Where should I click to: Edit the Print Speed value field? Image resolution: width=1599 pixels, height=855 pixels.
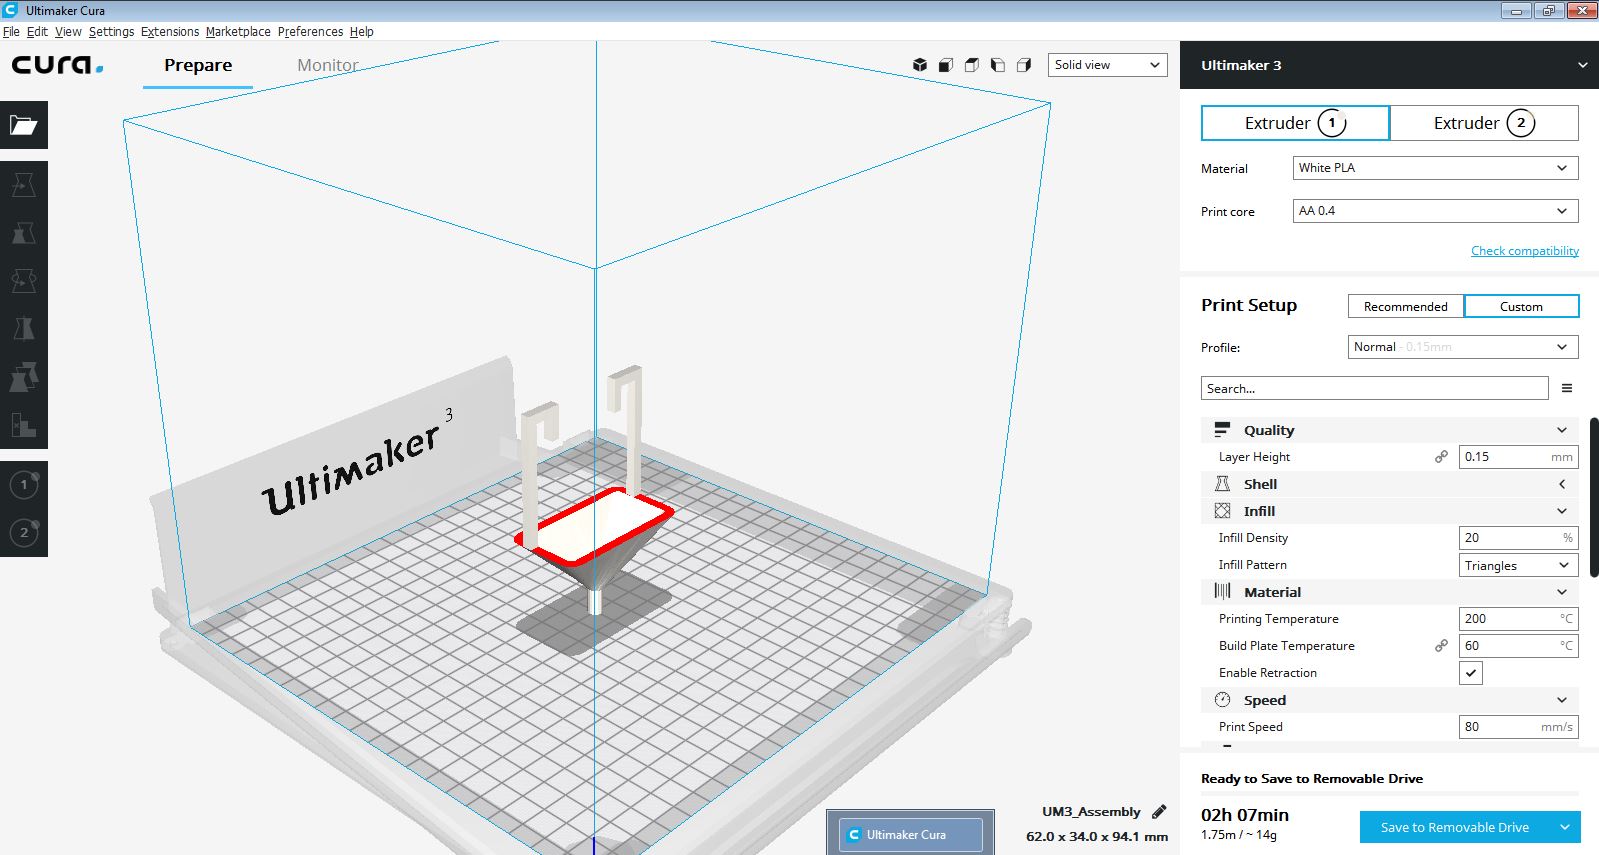coord(1518,727)
